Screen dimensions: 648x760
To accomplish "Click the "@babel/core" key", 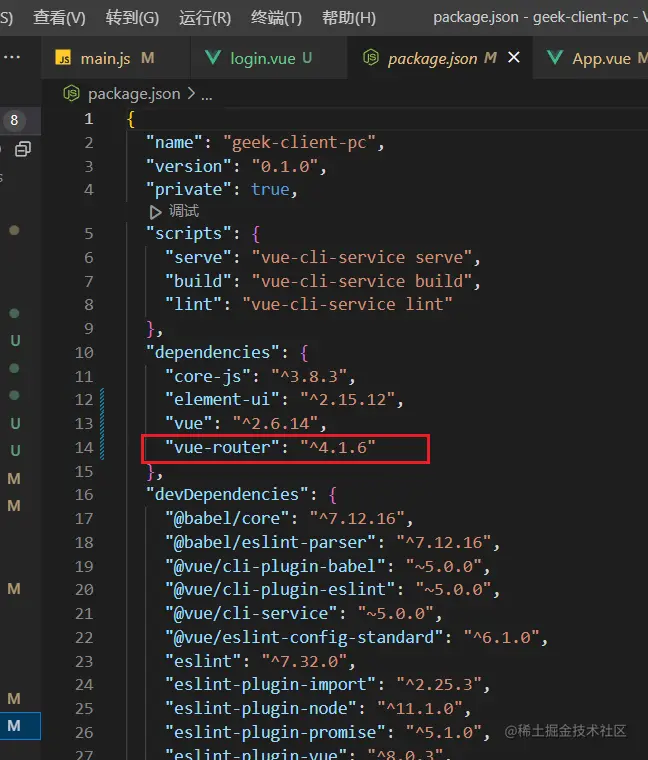I will pyautogui.click(x=227, y=519).
